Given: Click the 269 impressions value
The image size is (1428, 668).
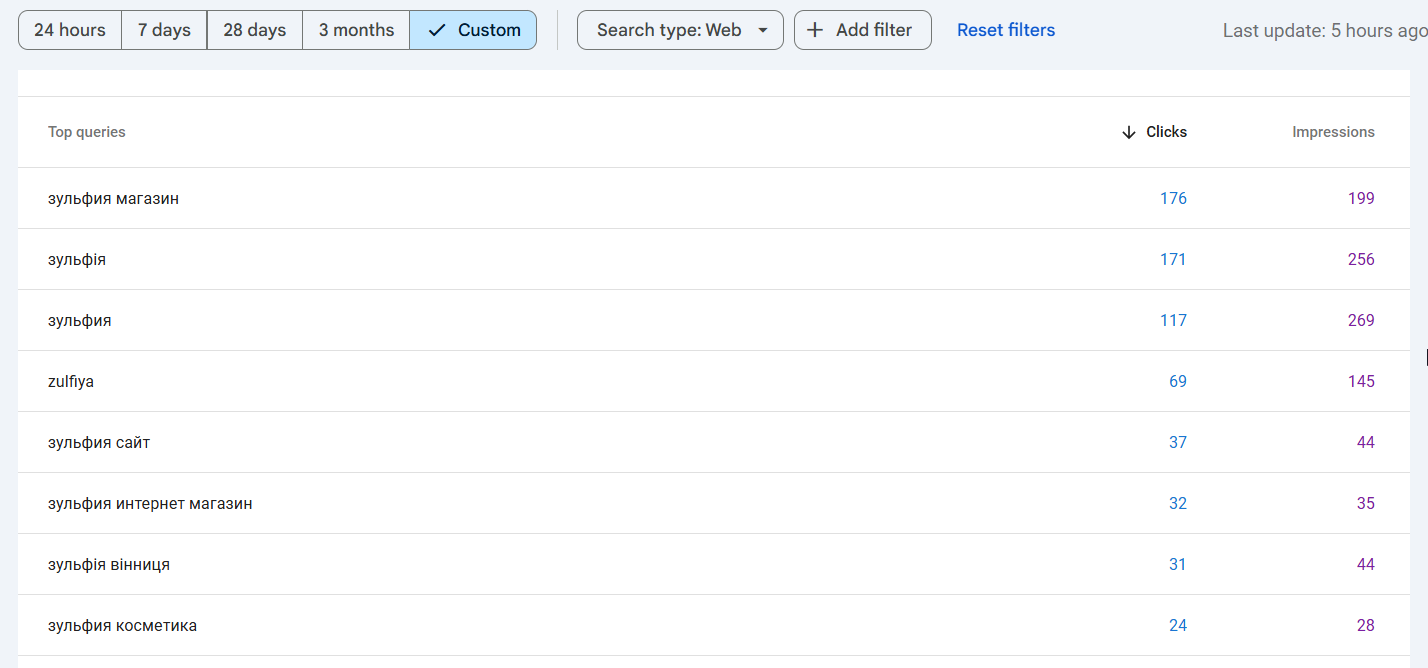Looking at the screenshot, I should click(x=1361, y=320).
